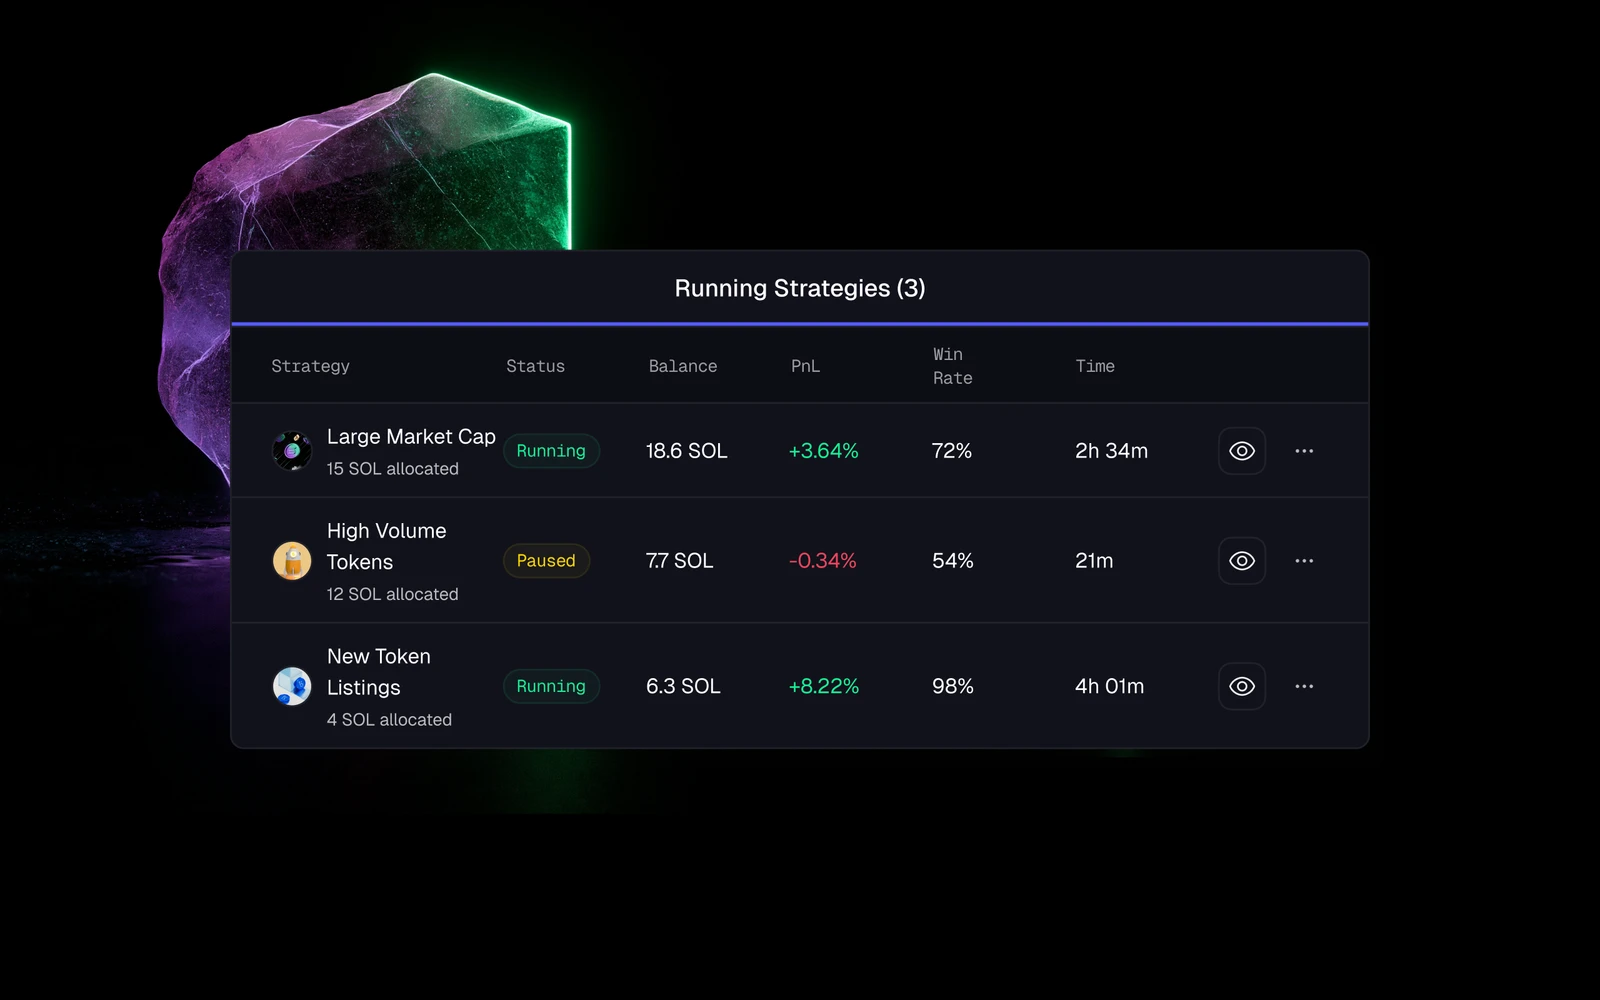Click the +8.22% PnL value
This screenshot has width=1600, height=1000.
tap(823, 686)
